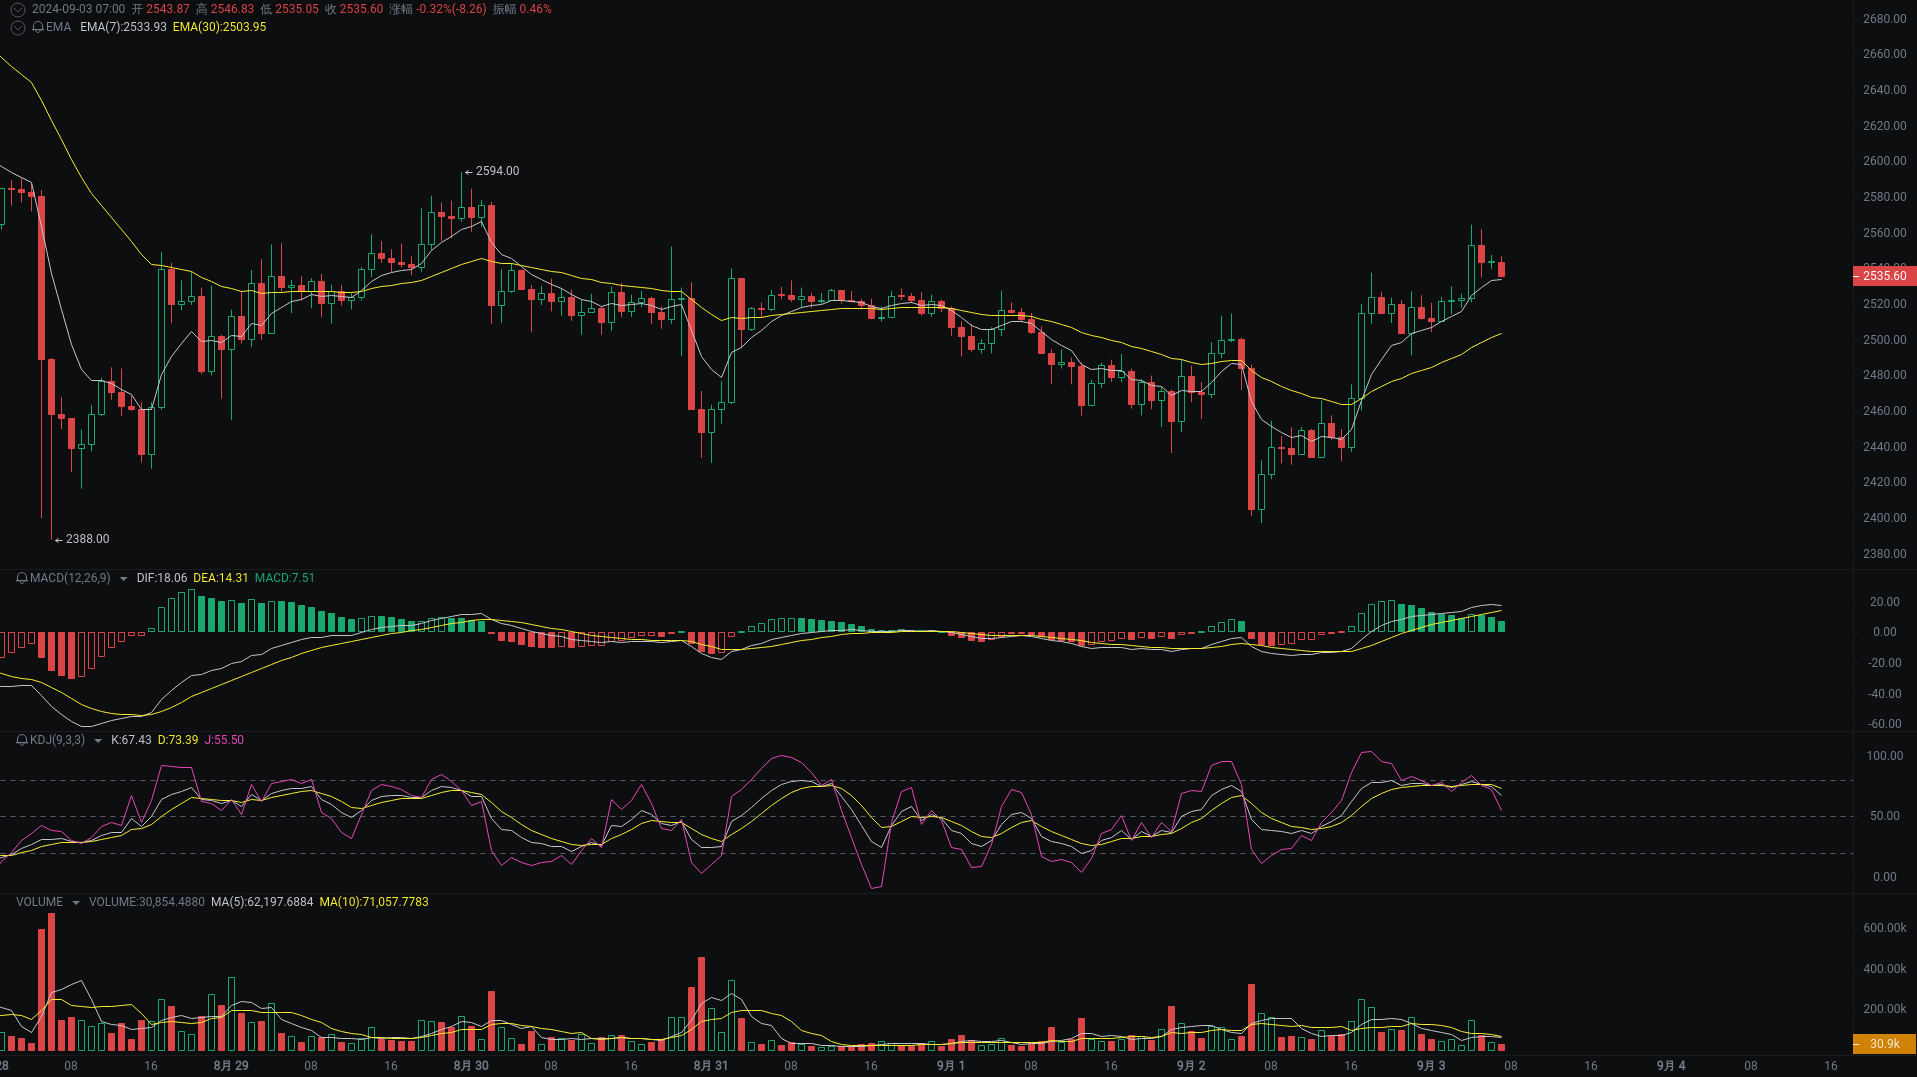Click the bell icon beside MACD(12,26,9)
The height and width of the screenshot is (1077, 1917).
pos(20,578)
